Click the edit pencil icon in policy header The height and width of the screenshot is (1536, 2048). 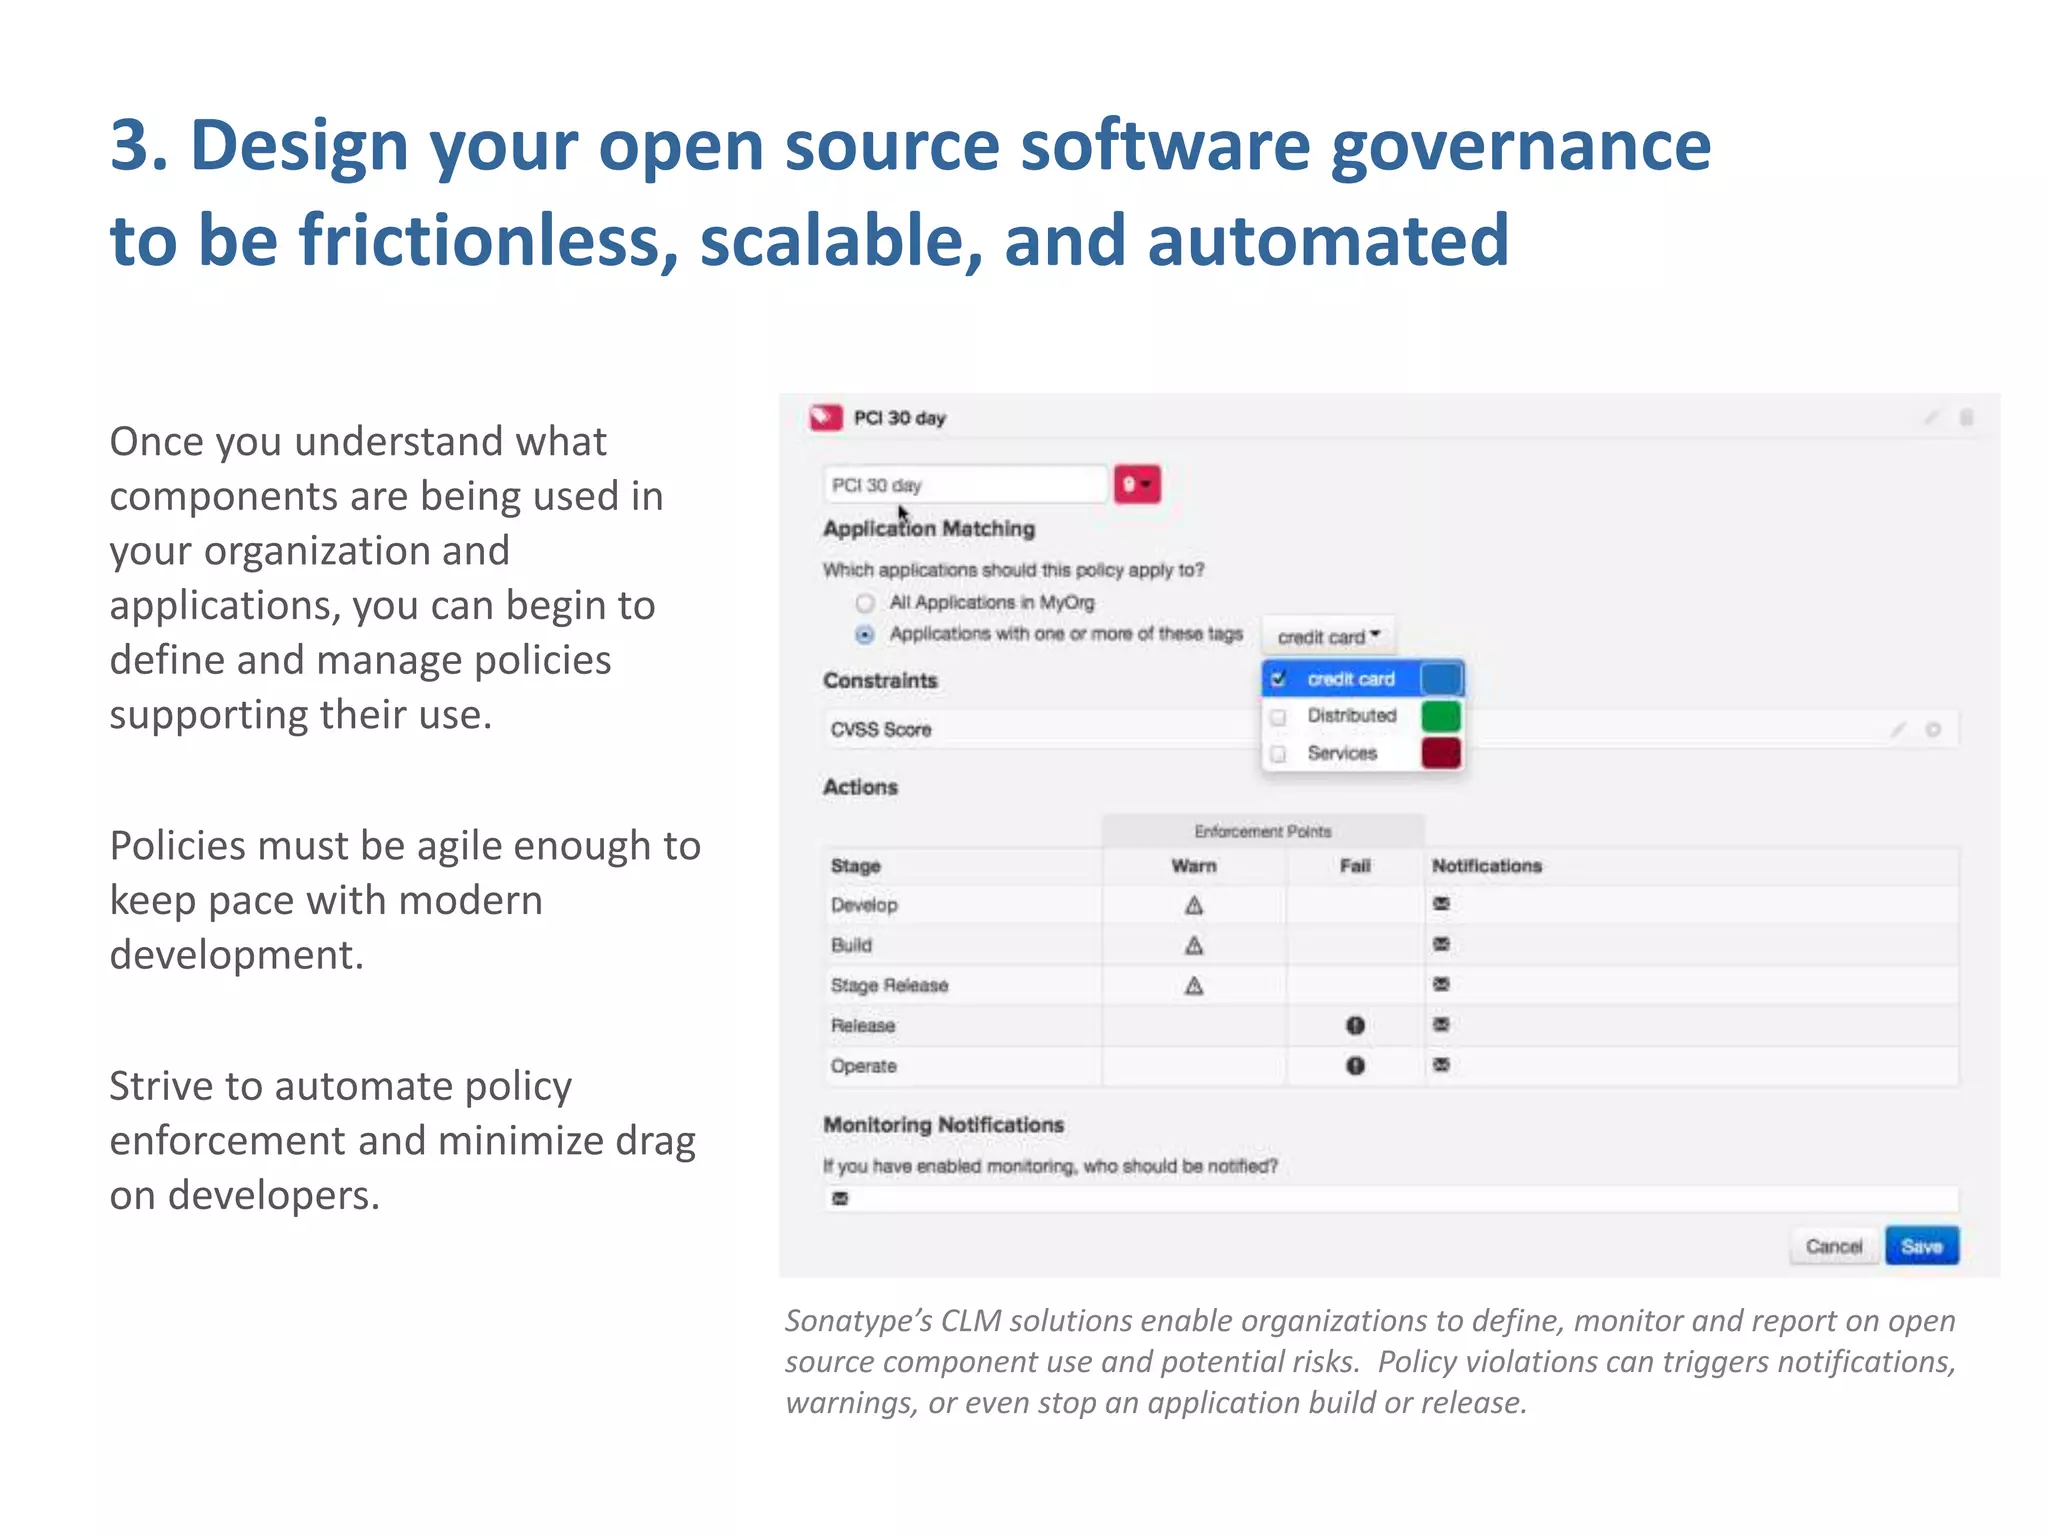coord(1931,418)
